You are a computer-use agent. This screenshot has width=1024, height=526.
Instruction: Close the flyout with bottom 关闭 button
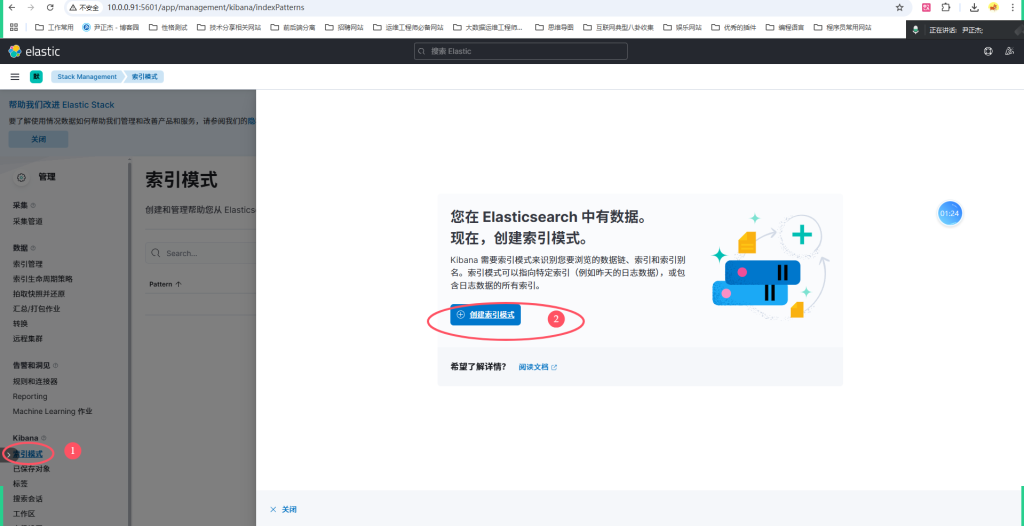[x=283, y=509]
